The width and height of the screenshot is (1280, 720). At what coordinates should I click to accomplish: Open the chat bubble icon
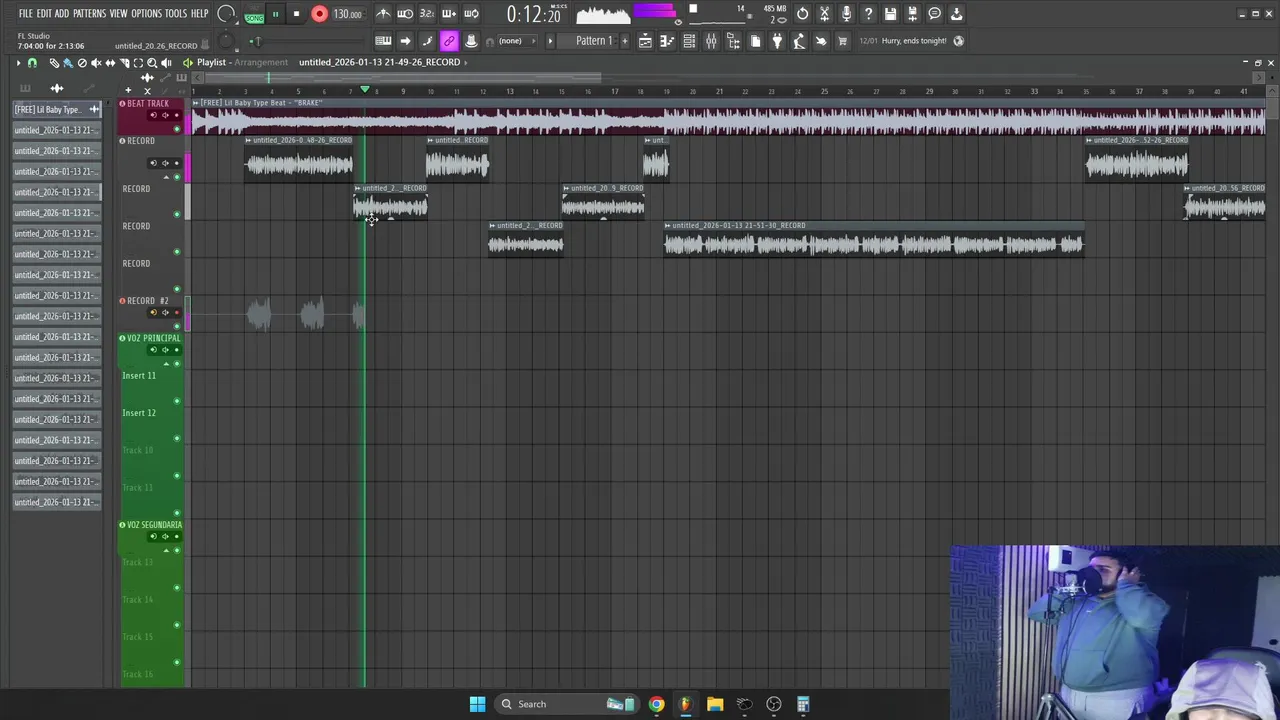(x=934, y=14)
